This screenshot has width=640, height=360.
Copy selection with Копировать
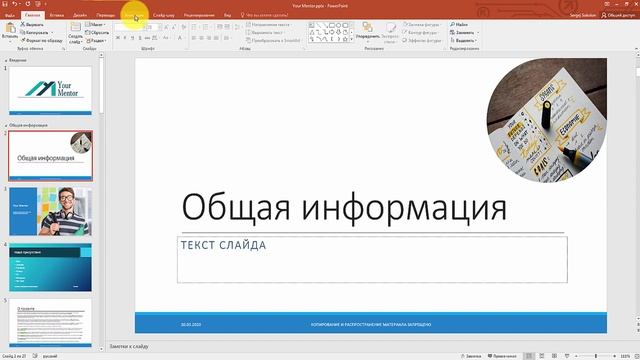35,32
